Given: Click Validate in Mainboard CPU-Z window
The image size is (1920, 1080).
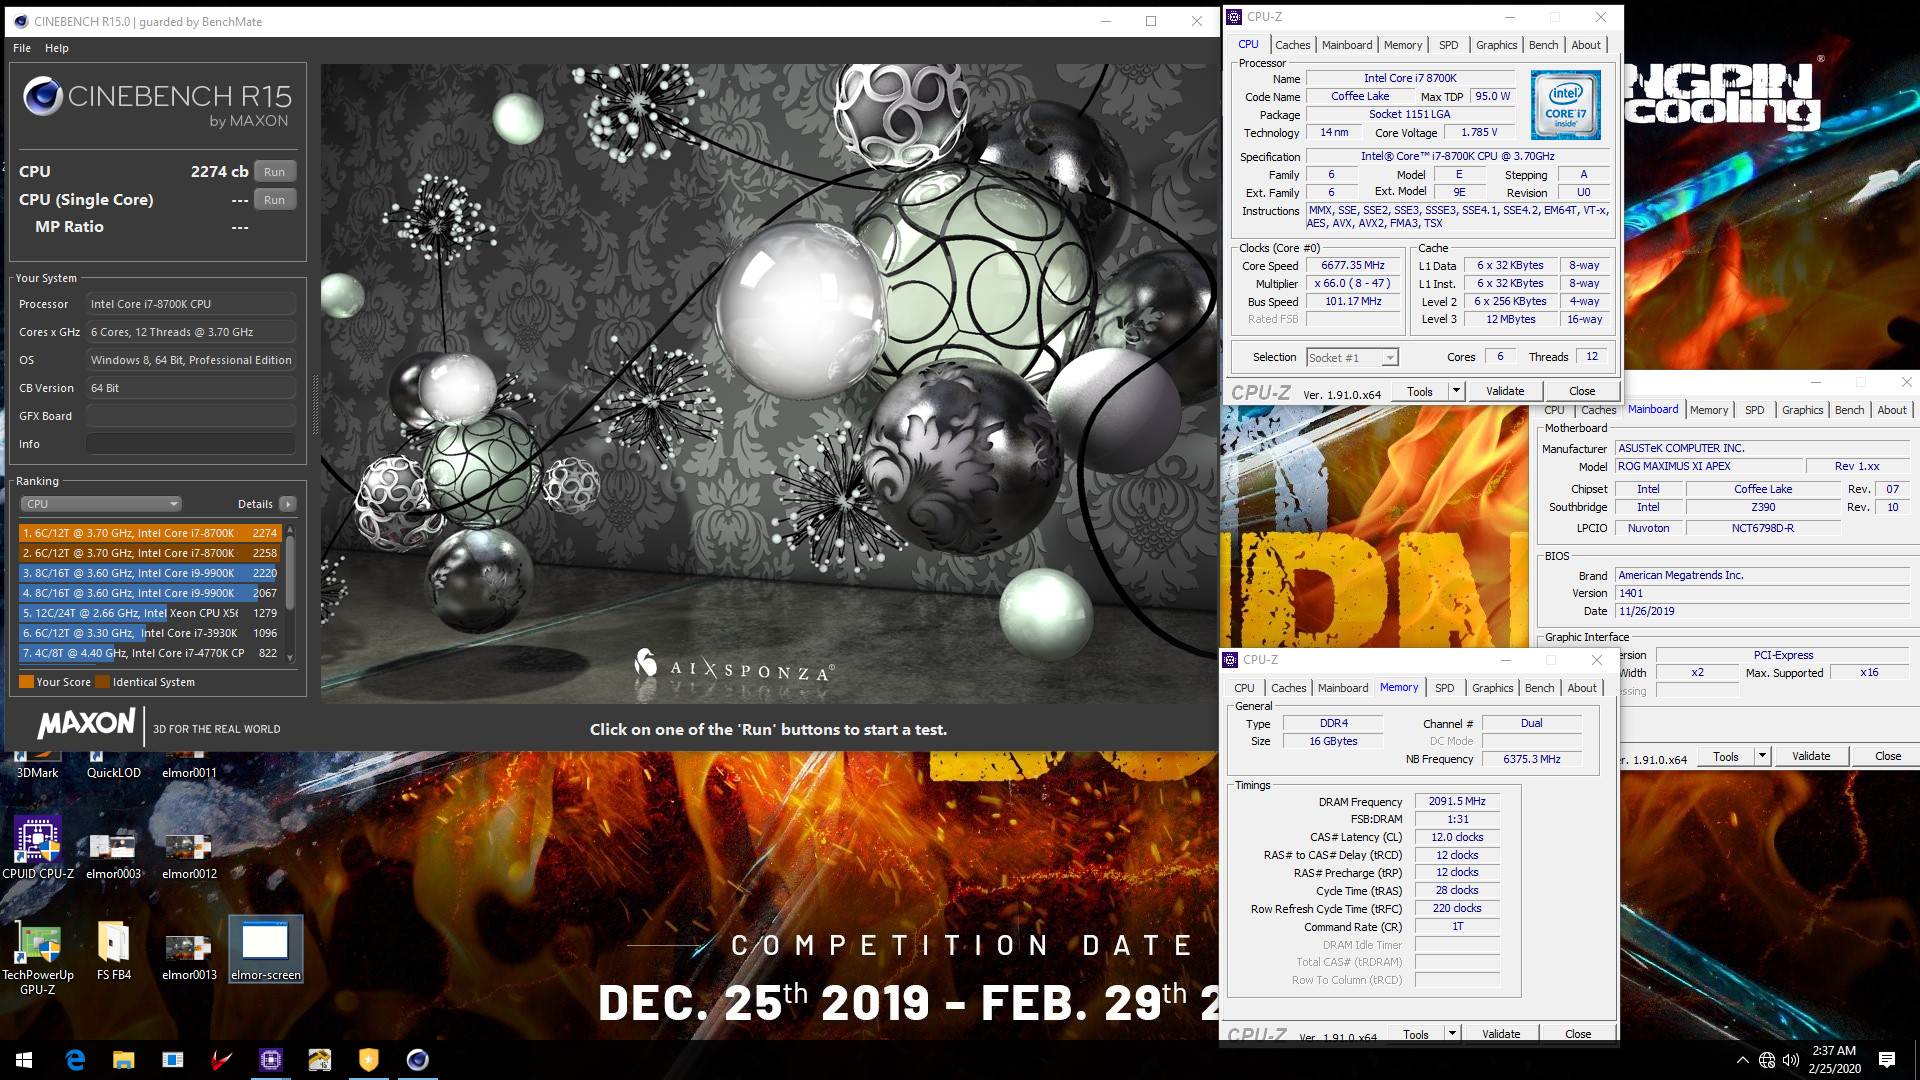Looking at the screenshot, I should (x=1810, y=756).
